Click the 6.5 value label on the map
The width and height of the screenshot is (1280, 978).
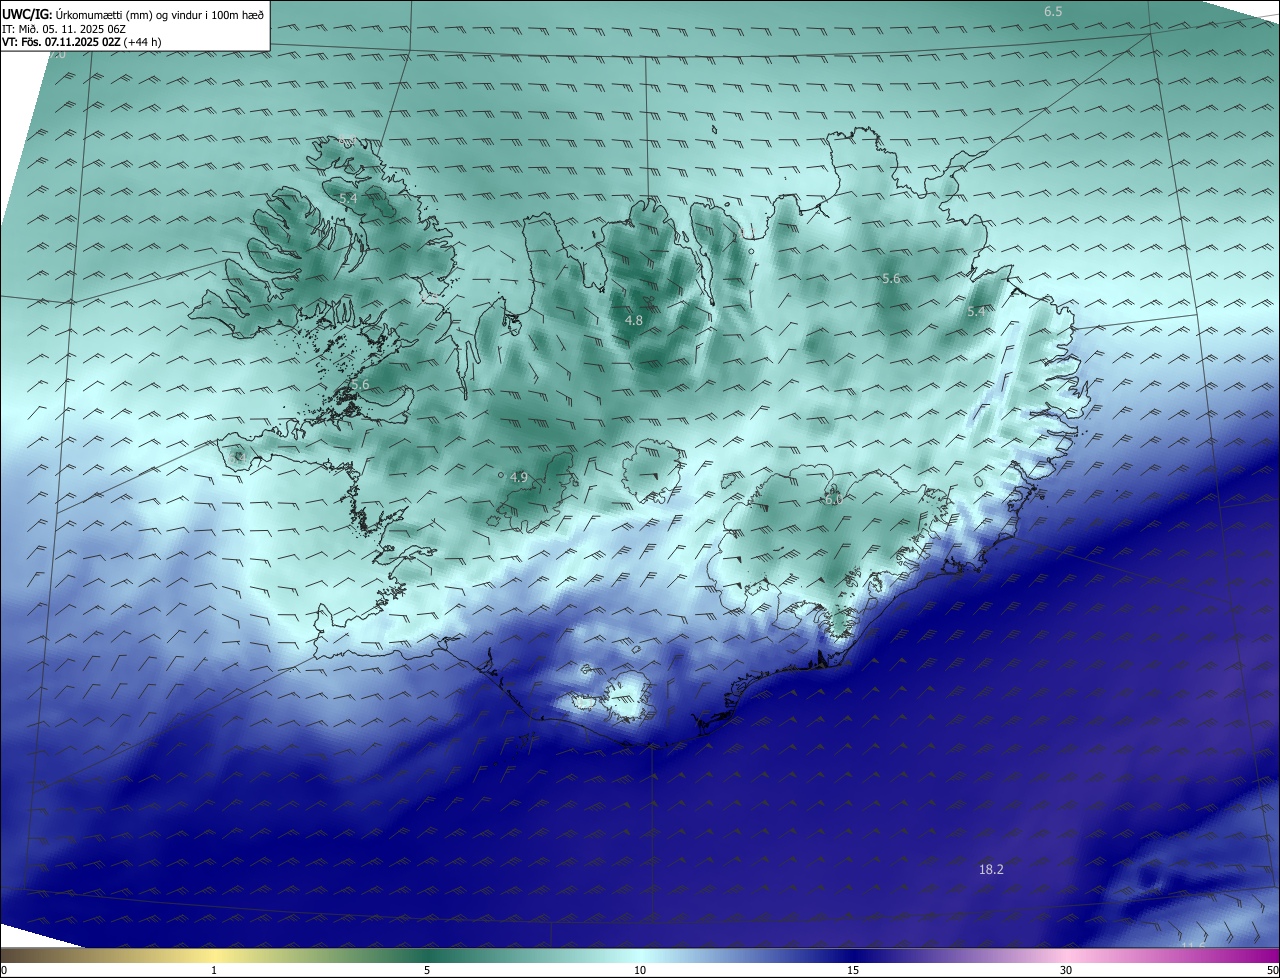(x=1053, y=11)
